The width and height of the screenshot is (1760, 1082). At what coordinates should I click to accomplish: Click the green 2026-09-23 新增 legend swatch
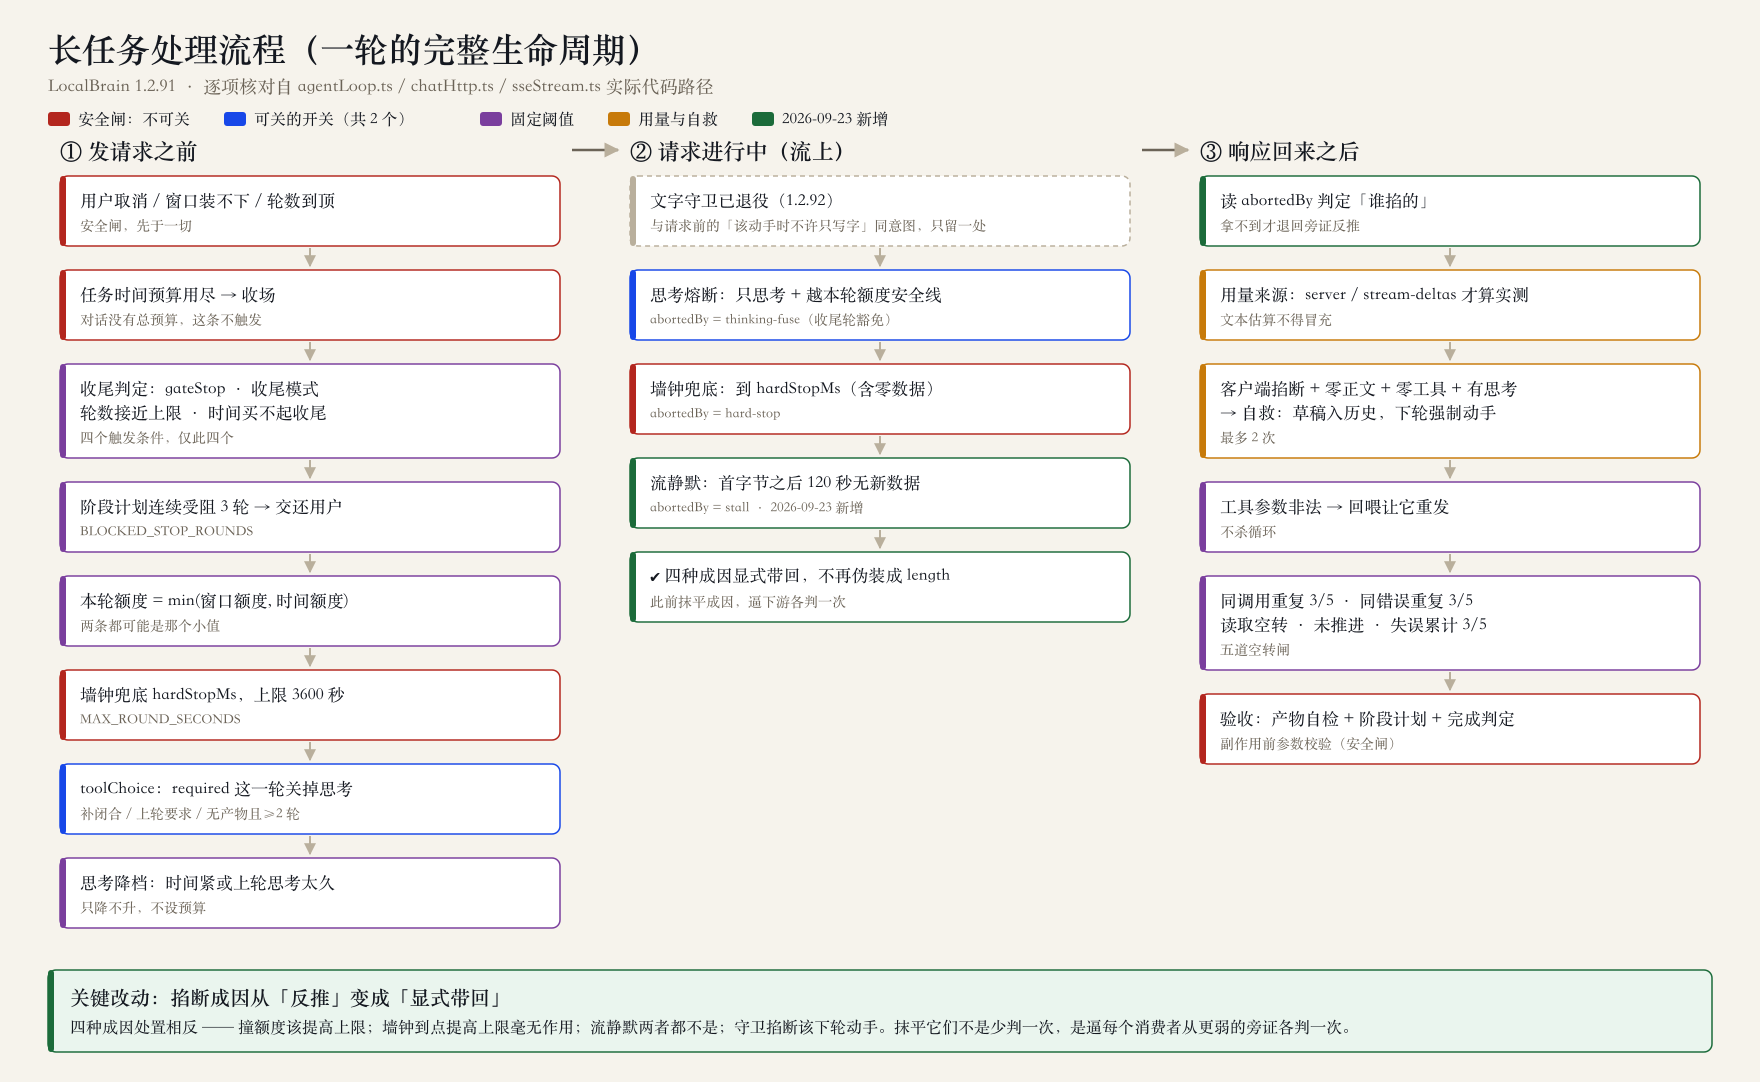(763, 119)
